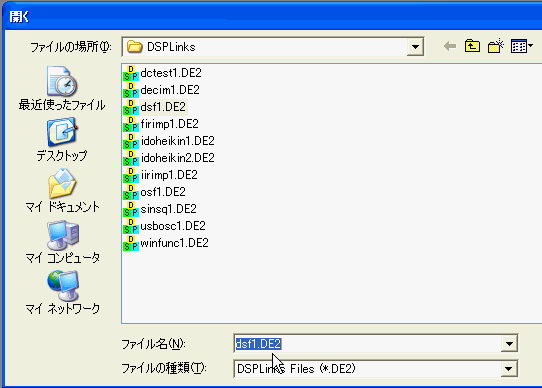The image size is (542, 388).
Task: Expand the DSPLinks location dropdown
Action: (x=415, y=47)
